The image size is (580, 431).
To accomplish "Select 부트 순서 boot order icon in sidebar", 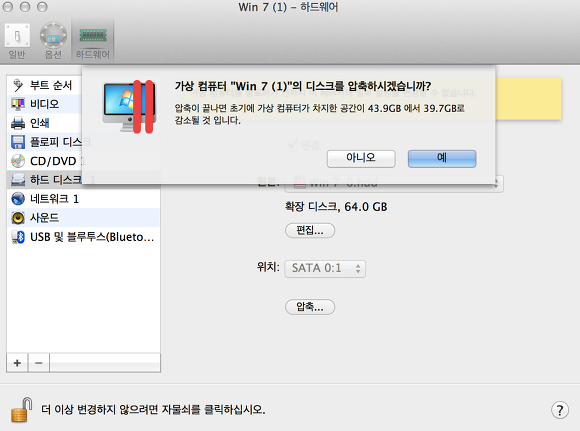I will click(x=18, y=85).
